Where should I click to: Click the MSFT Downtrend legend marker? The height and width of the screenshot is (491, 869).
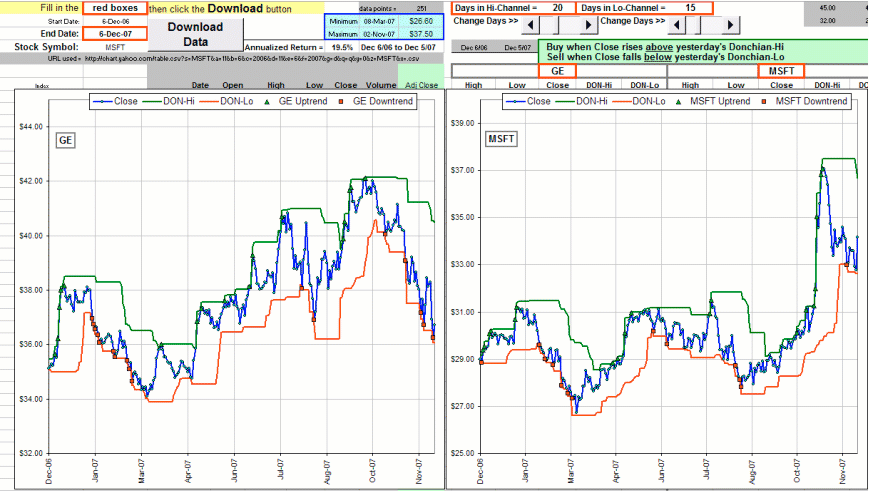[x=764, y=101]
